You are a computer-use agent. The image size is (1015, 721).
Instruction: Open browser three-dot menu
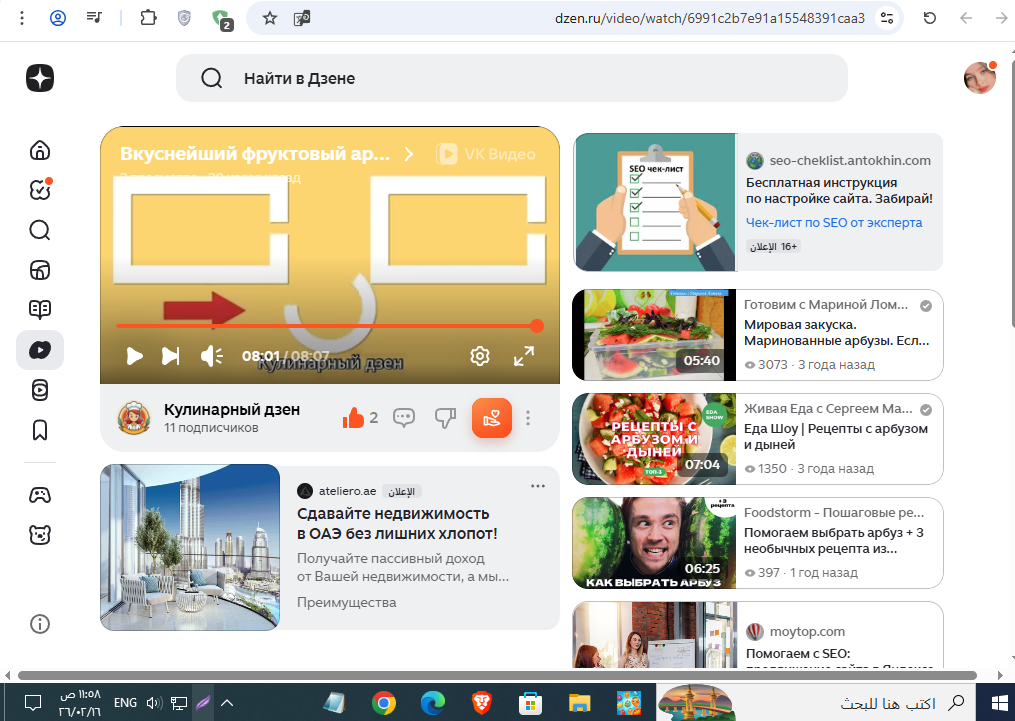tap(22, 18)
